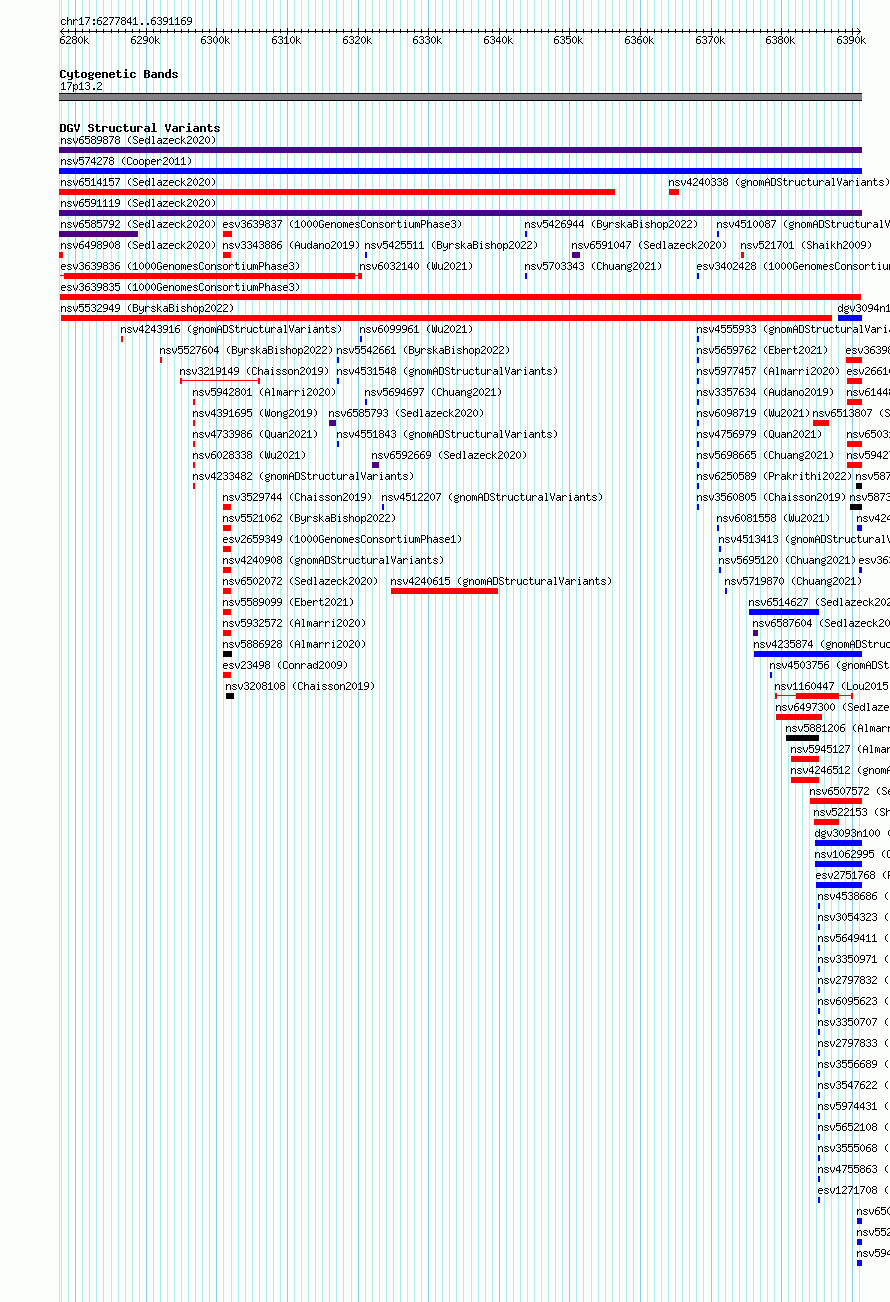
Task: Click the nsv574278 (Cooper2011) variant label
Action: click(126, 161)
